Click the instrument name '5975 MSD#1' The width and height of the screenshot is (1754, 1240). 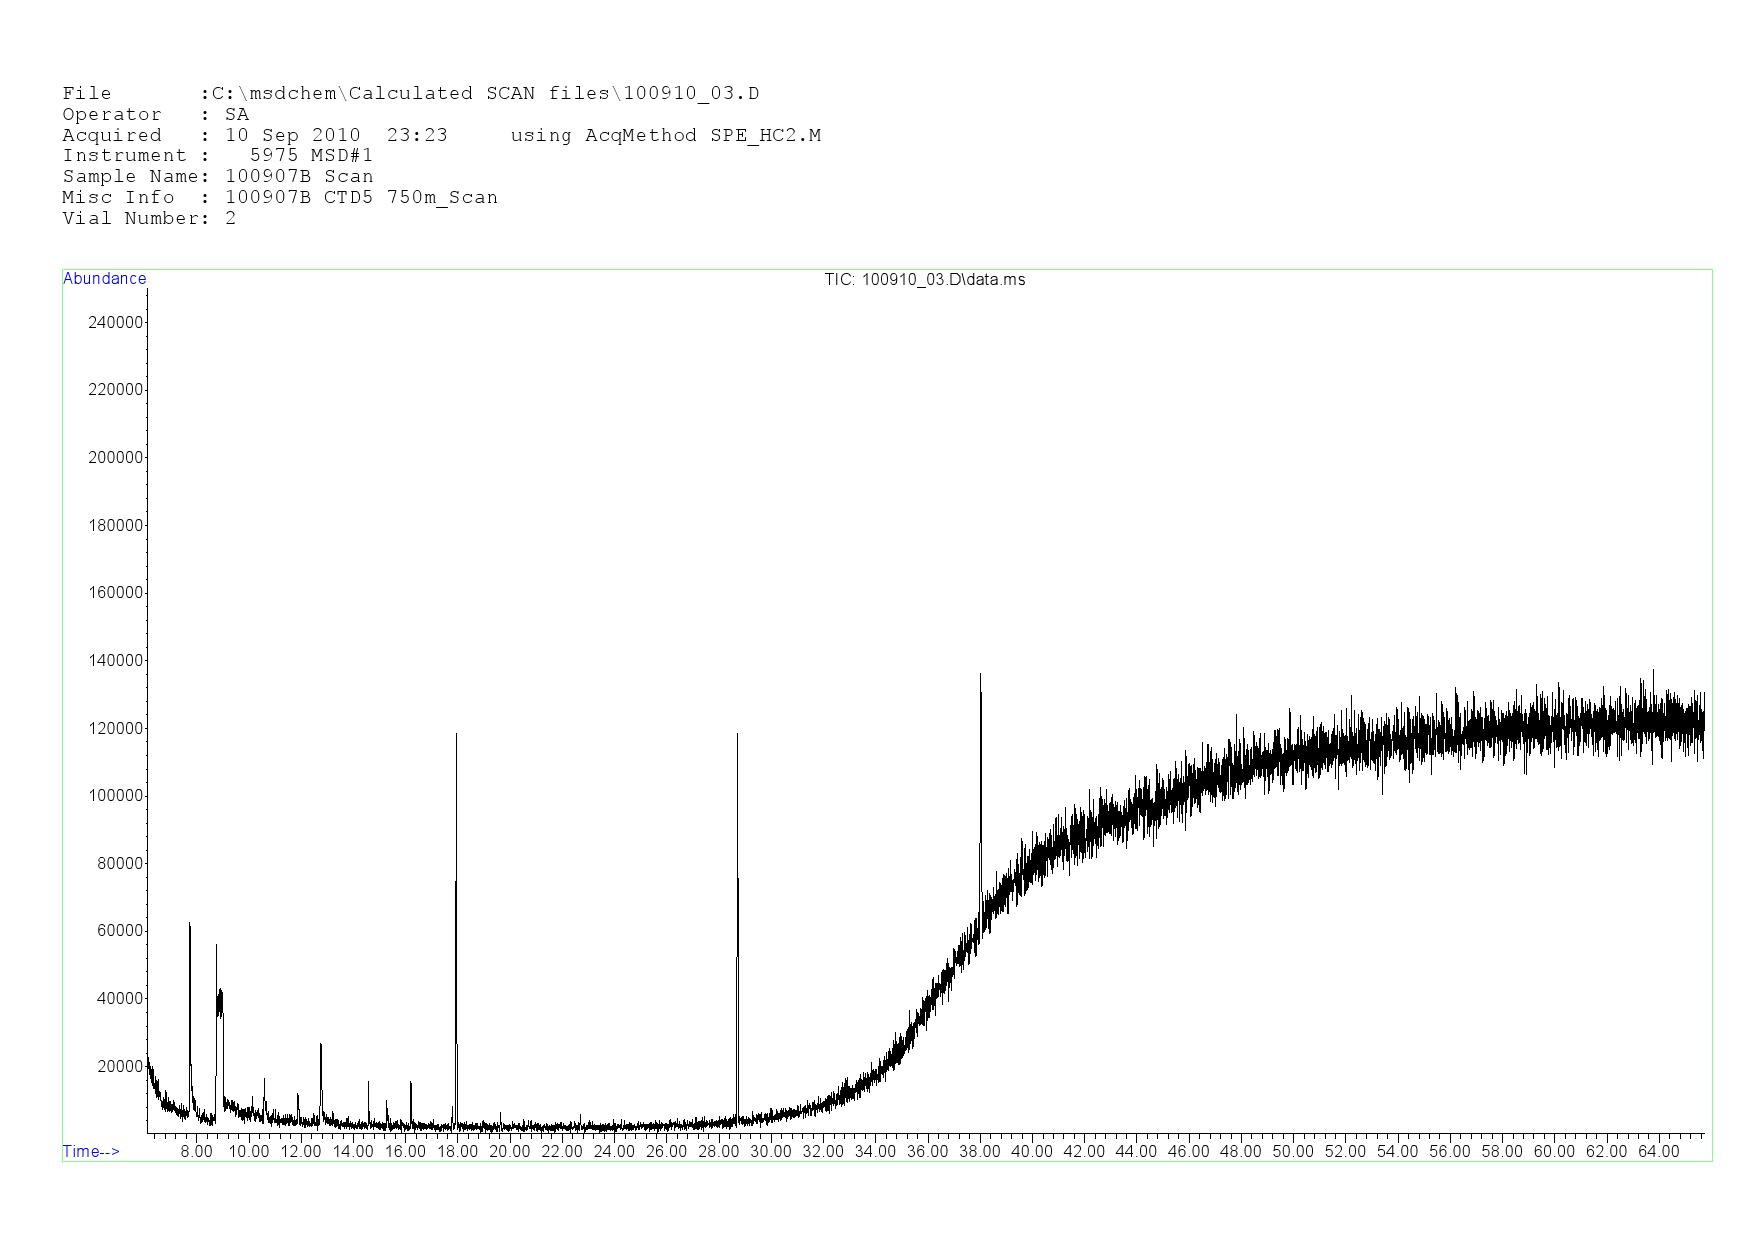(311, 156)
